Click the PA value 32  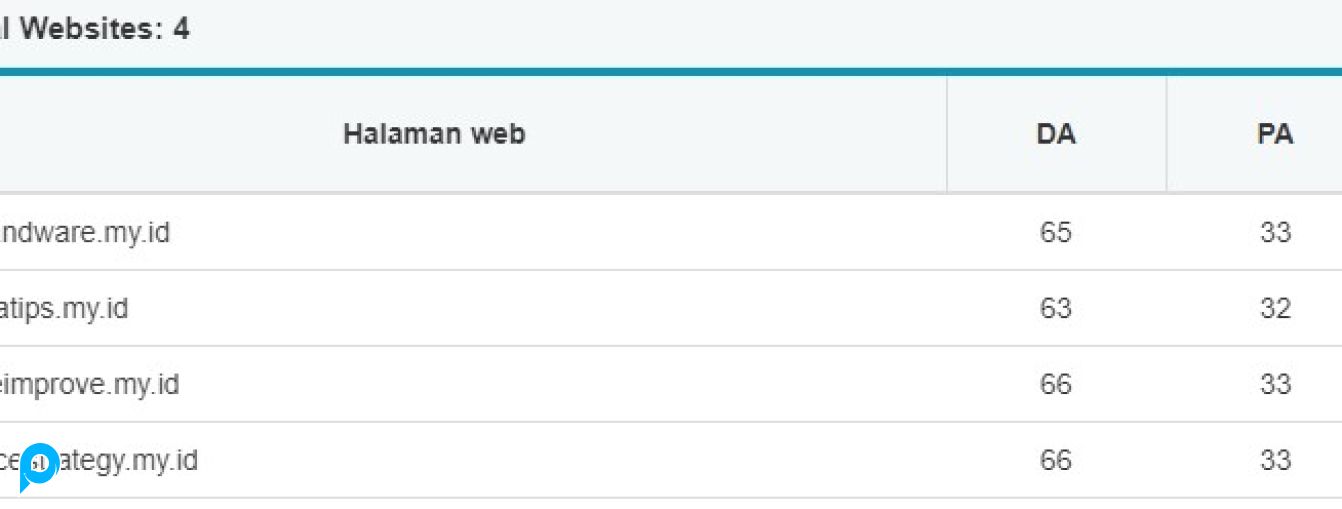1275,308
